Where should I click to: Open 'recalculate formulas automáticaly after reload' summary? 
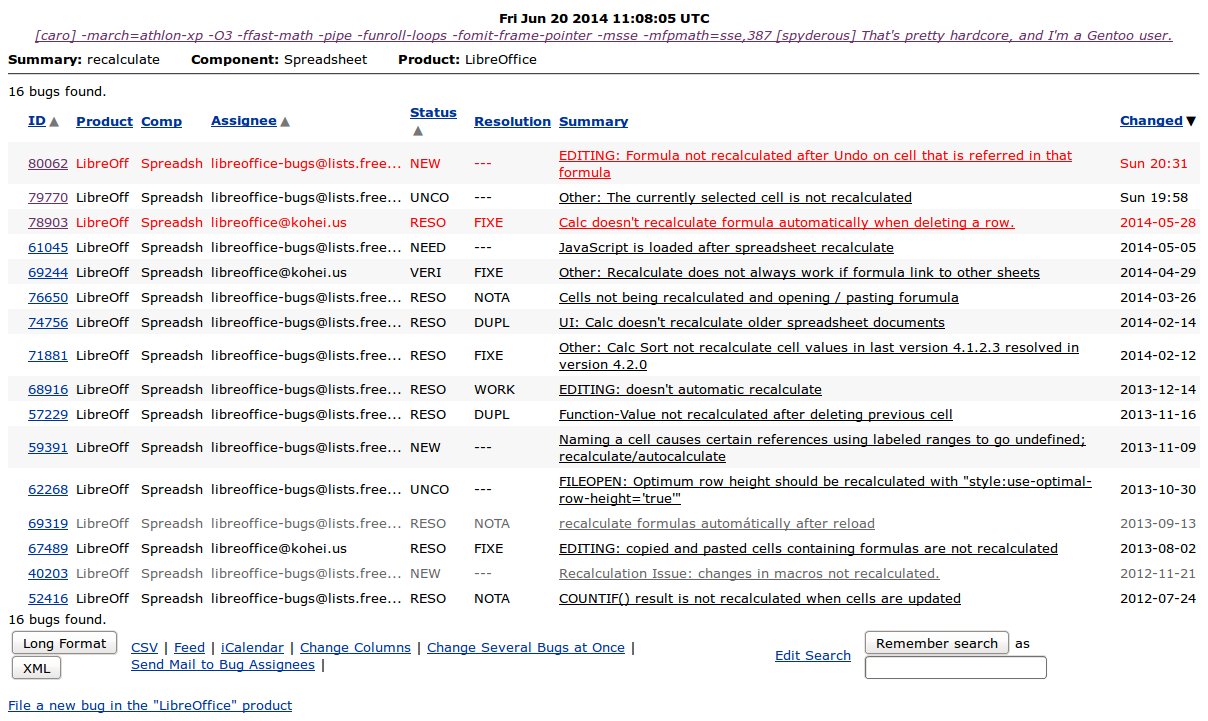click(717, 523)
